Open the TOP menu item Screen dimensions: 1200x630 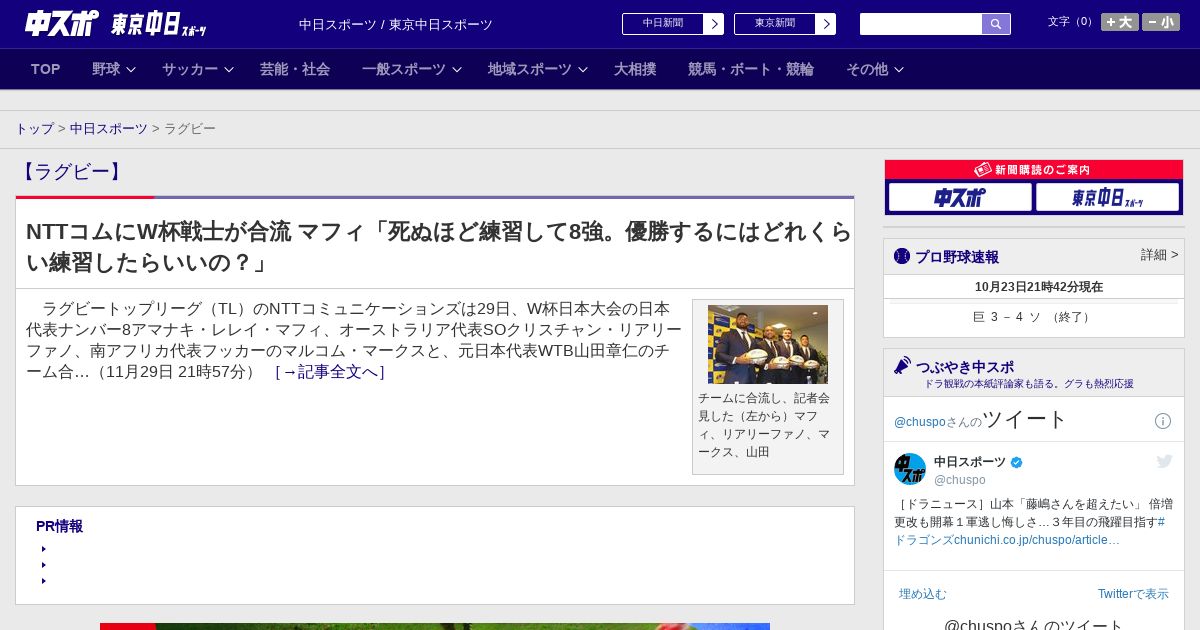[46, 69]
